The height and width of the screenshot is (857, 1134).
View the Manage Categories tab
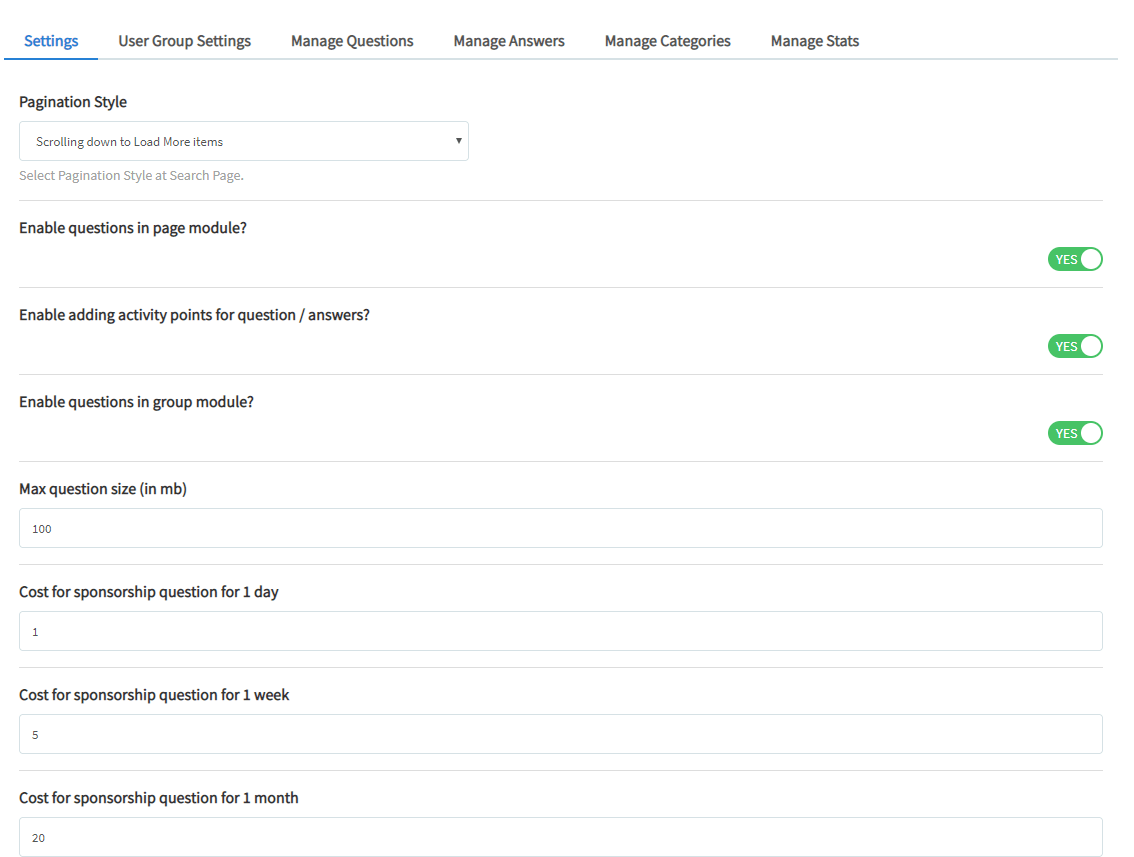667,41
